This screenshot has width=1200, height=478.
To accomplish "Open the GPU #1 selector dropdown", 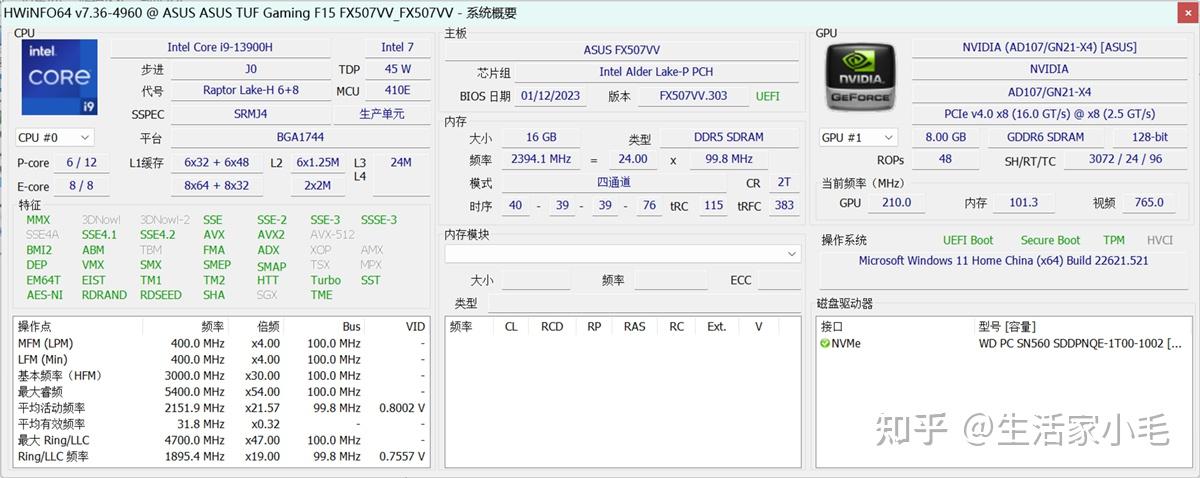I will [x=857, y=137].
